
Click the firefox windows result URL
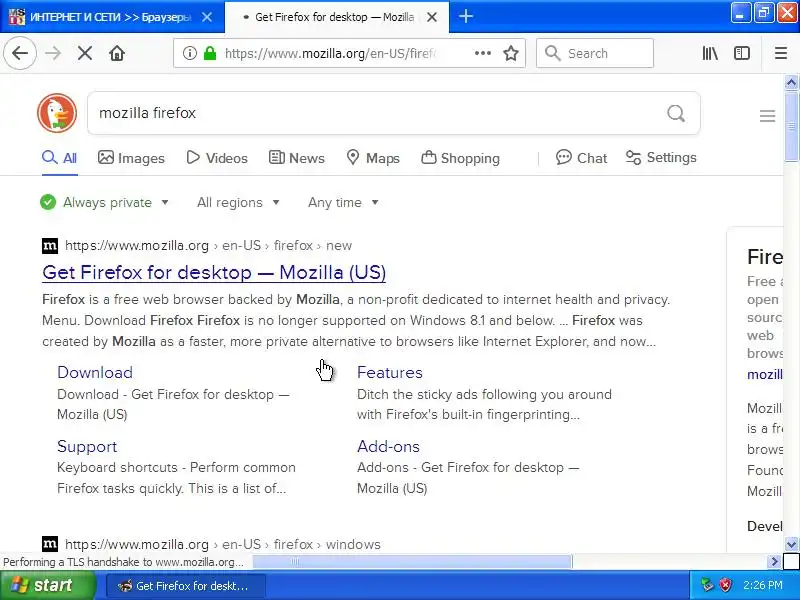point(222,544)
